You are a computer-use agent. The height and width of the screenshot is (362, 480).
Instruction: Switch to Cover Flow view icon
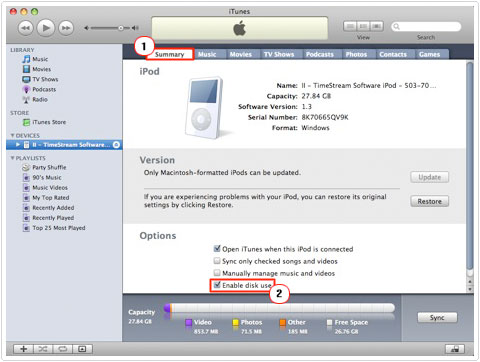coord(377,26)
